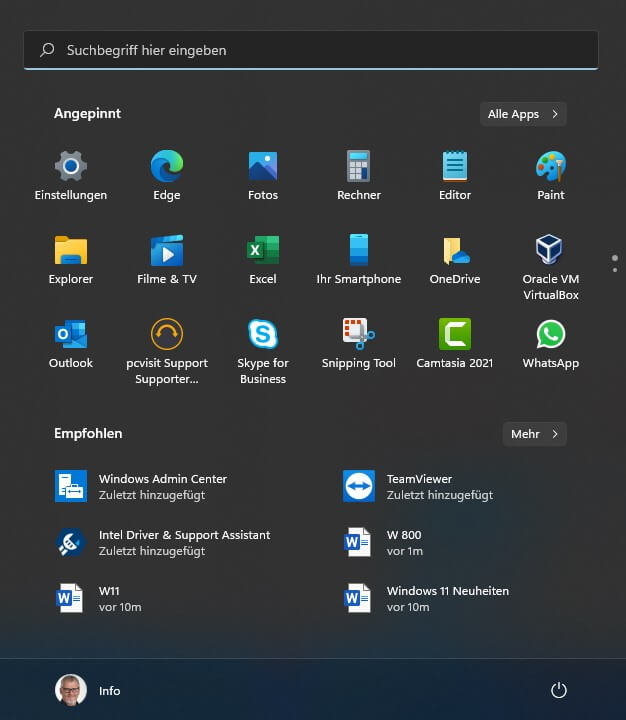Viewport: 626px width, 720px height.
Task: Open the Fotos app
Action: click(263, 176)
